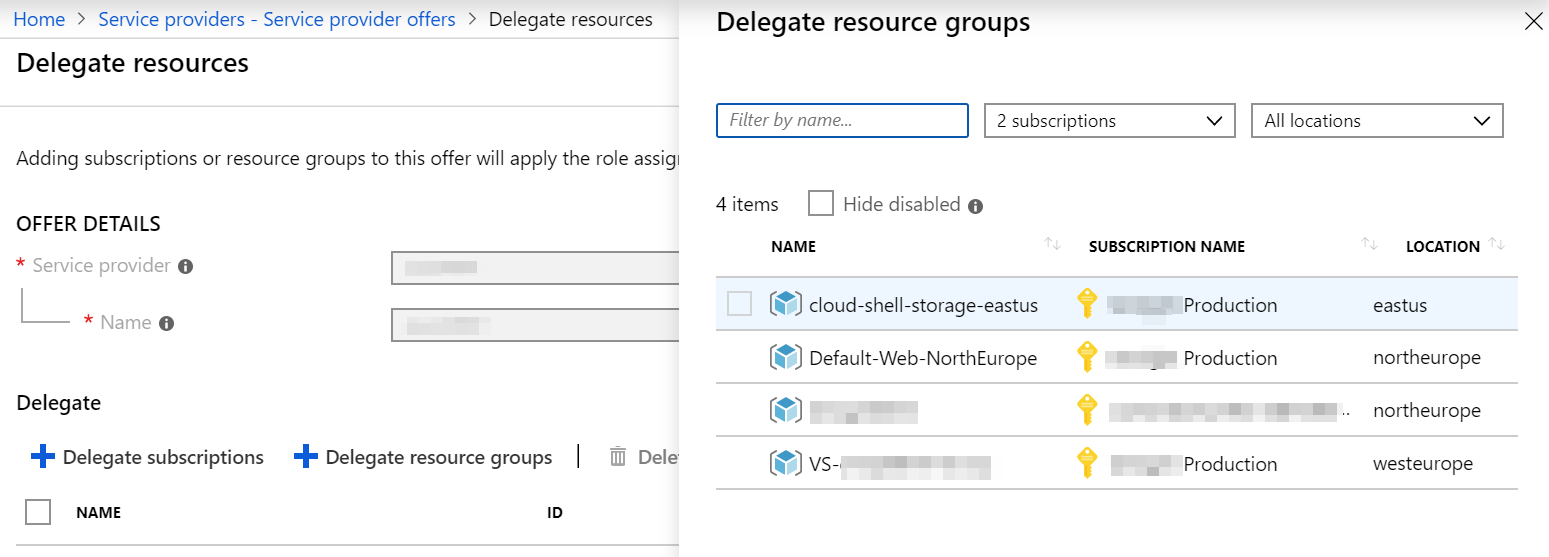Click the key icon in cloud-shell-storage-eastus row
This screenshot has height=557, width=1549.
(x=1086, y=304)
